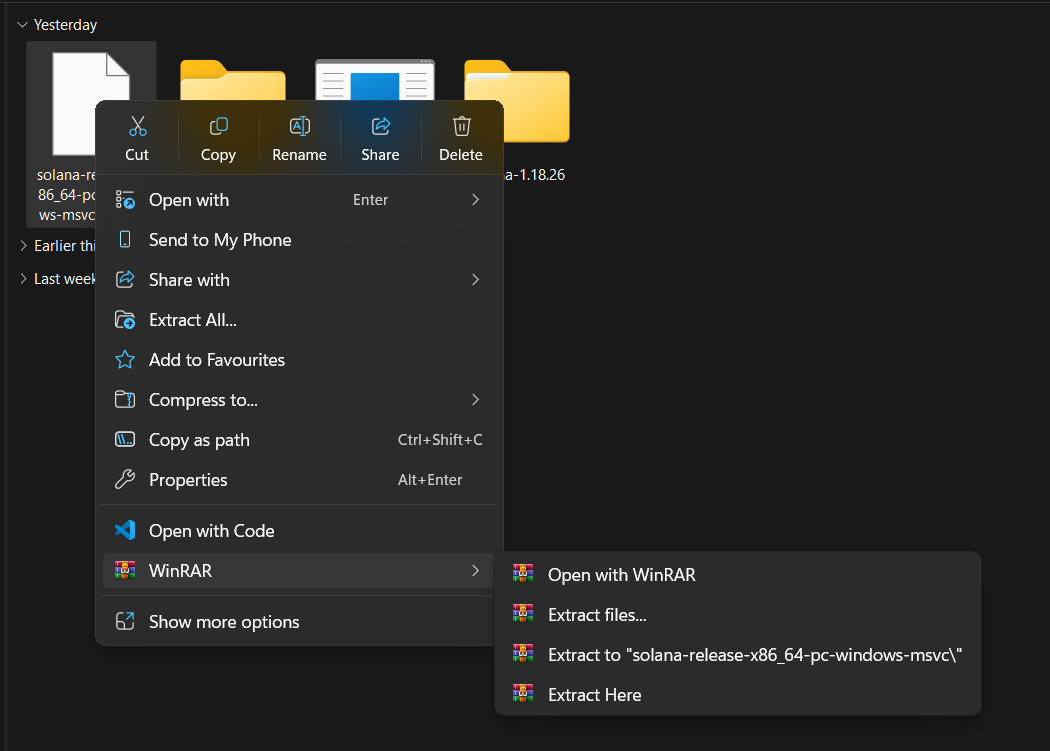Choose Open with WinRAR
Viewport: 1050px width, 751px height.
[621, 575]
